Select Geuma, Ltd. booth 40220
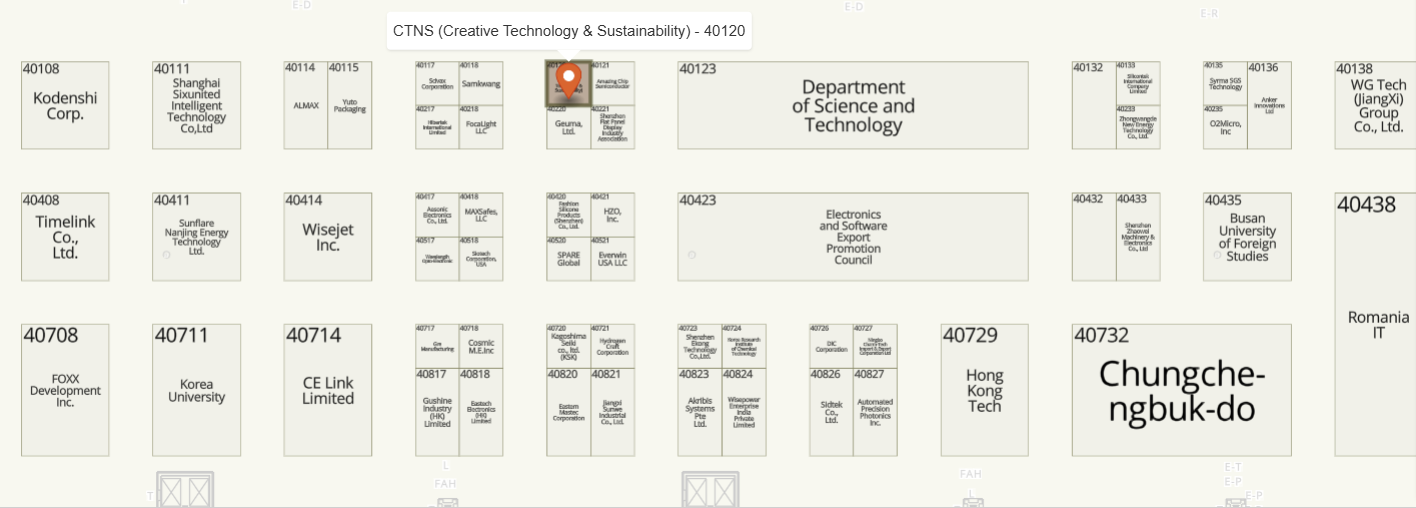 pyautogui.click(x=568, y=127)
